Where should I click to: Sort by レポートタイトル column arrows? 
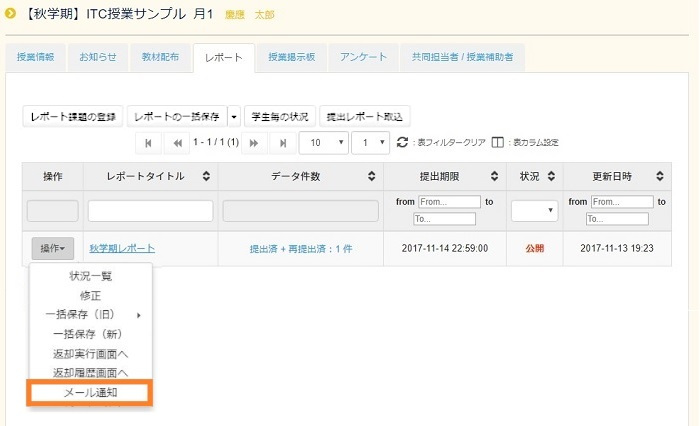coord(206,177)
